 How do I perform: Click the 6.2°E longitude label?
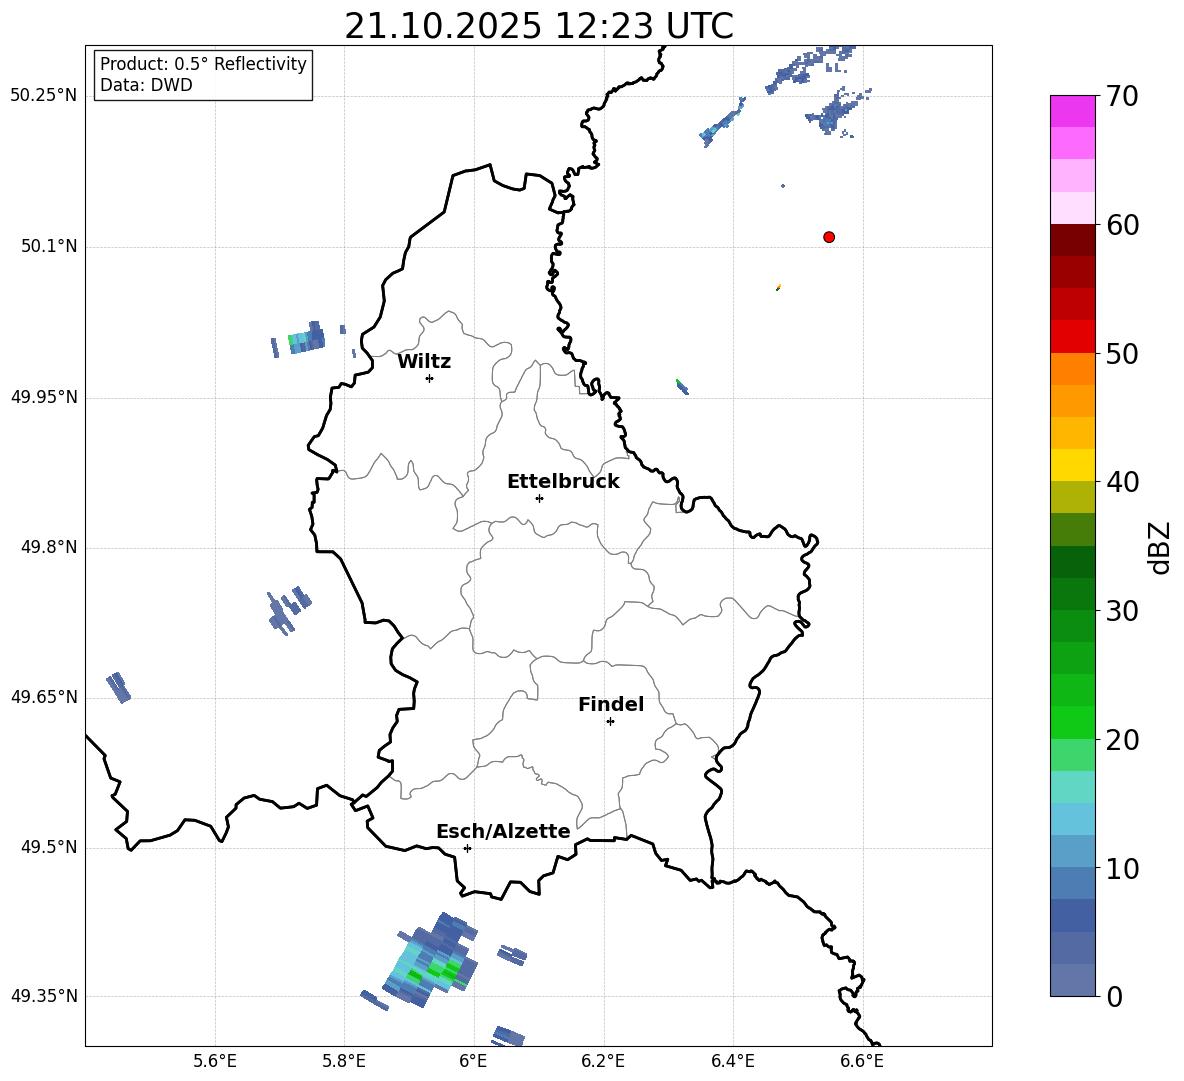[x=603, y=1062]
